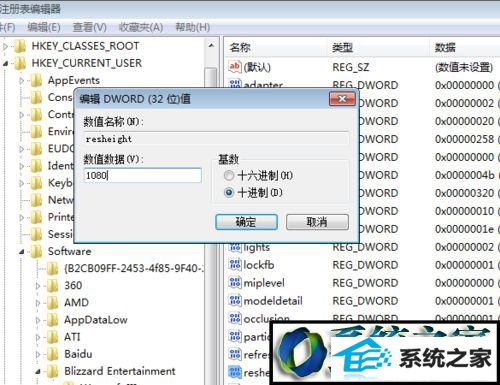
Task: Select the 十进制(D) decimal radio button
Action: coord(229,193)
